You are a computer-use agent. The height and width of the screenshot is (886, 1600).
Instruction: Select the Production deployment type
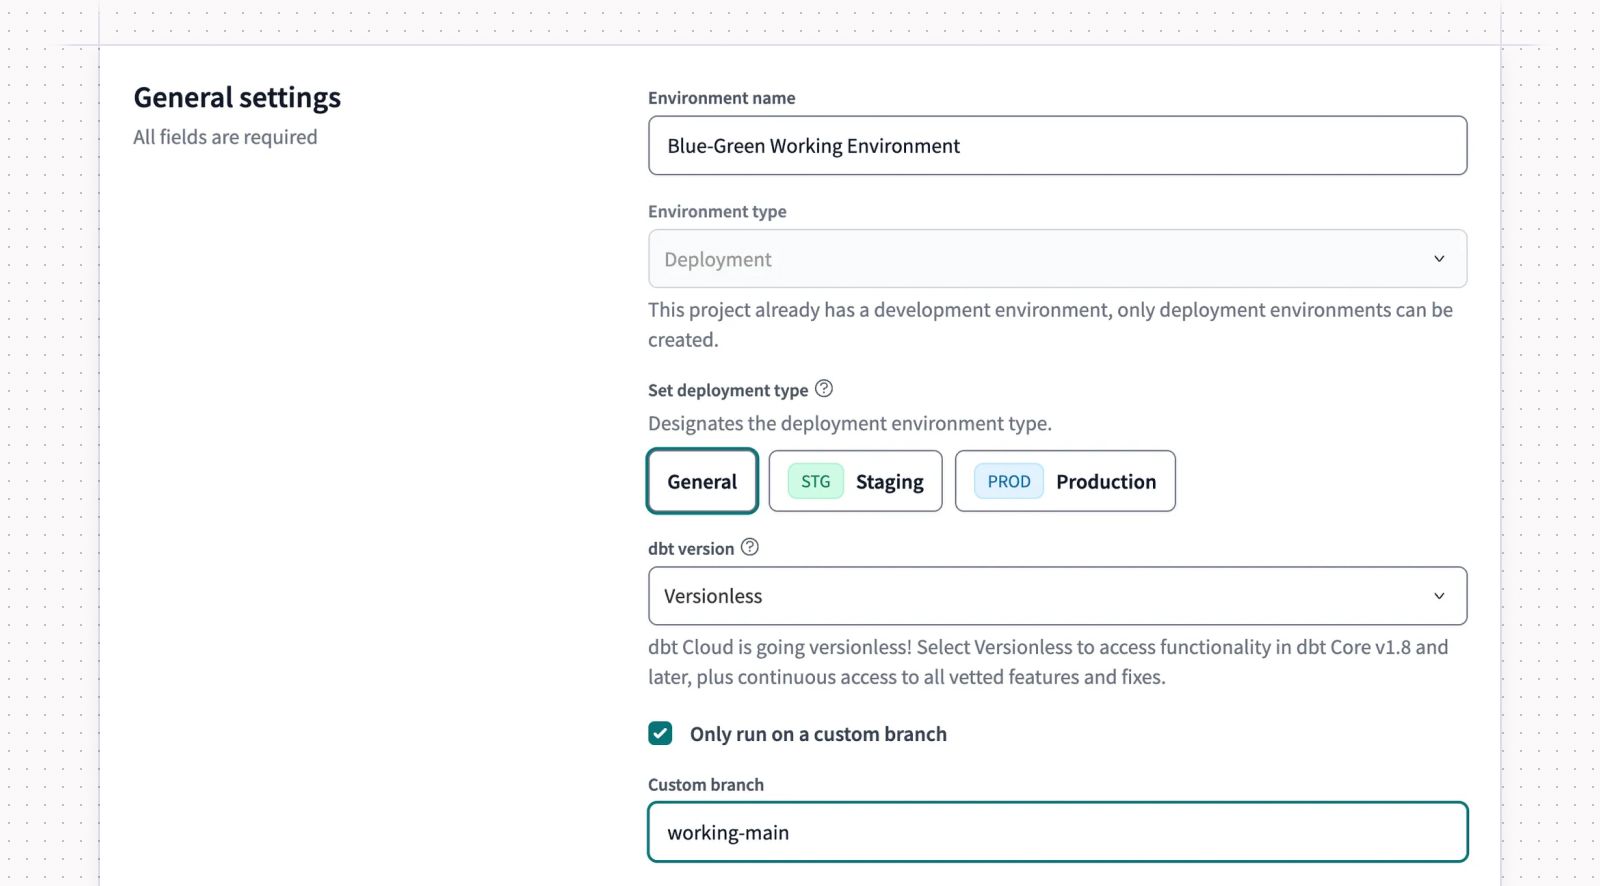tap(1065, 481)
